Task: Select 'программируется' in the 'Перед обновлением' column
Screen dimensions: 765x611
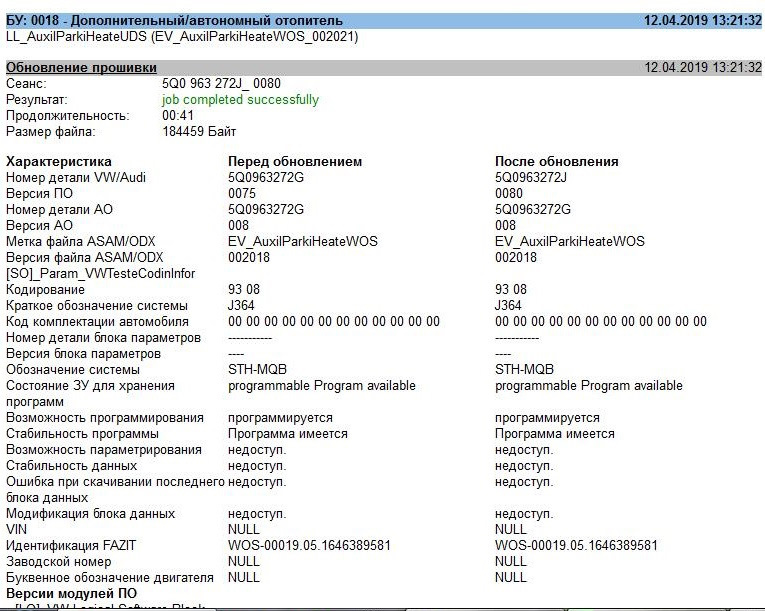Action: pyautogui.click(x=280, y=418)
